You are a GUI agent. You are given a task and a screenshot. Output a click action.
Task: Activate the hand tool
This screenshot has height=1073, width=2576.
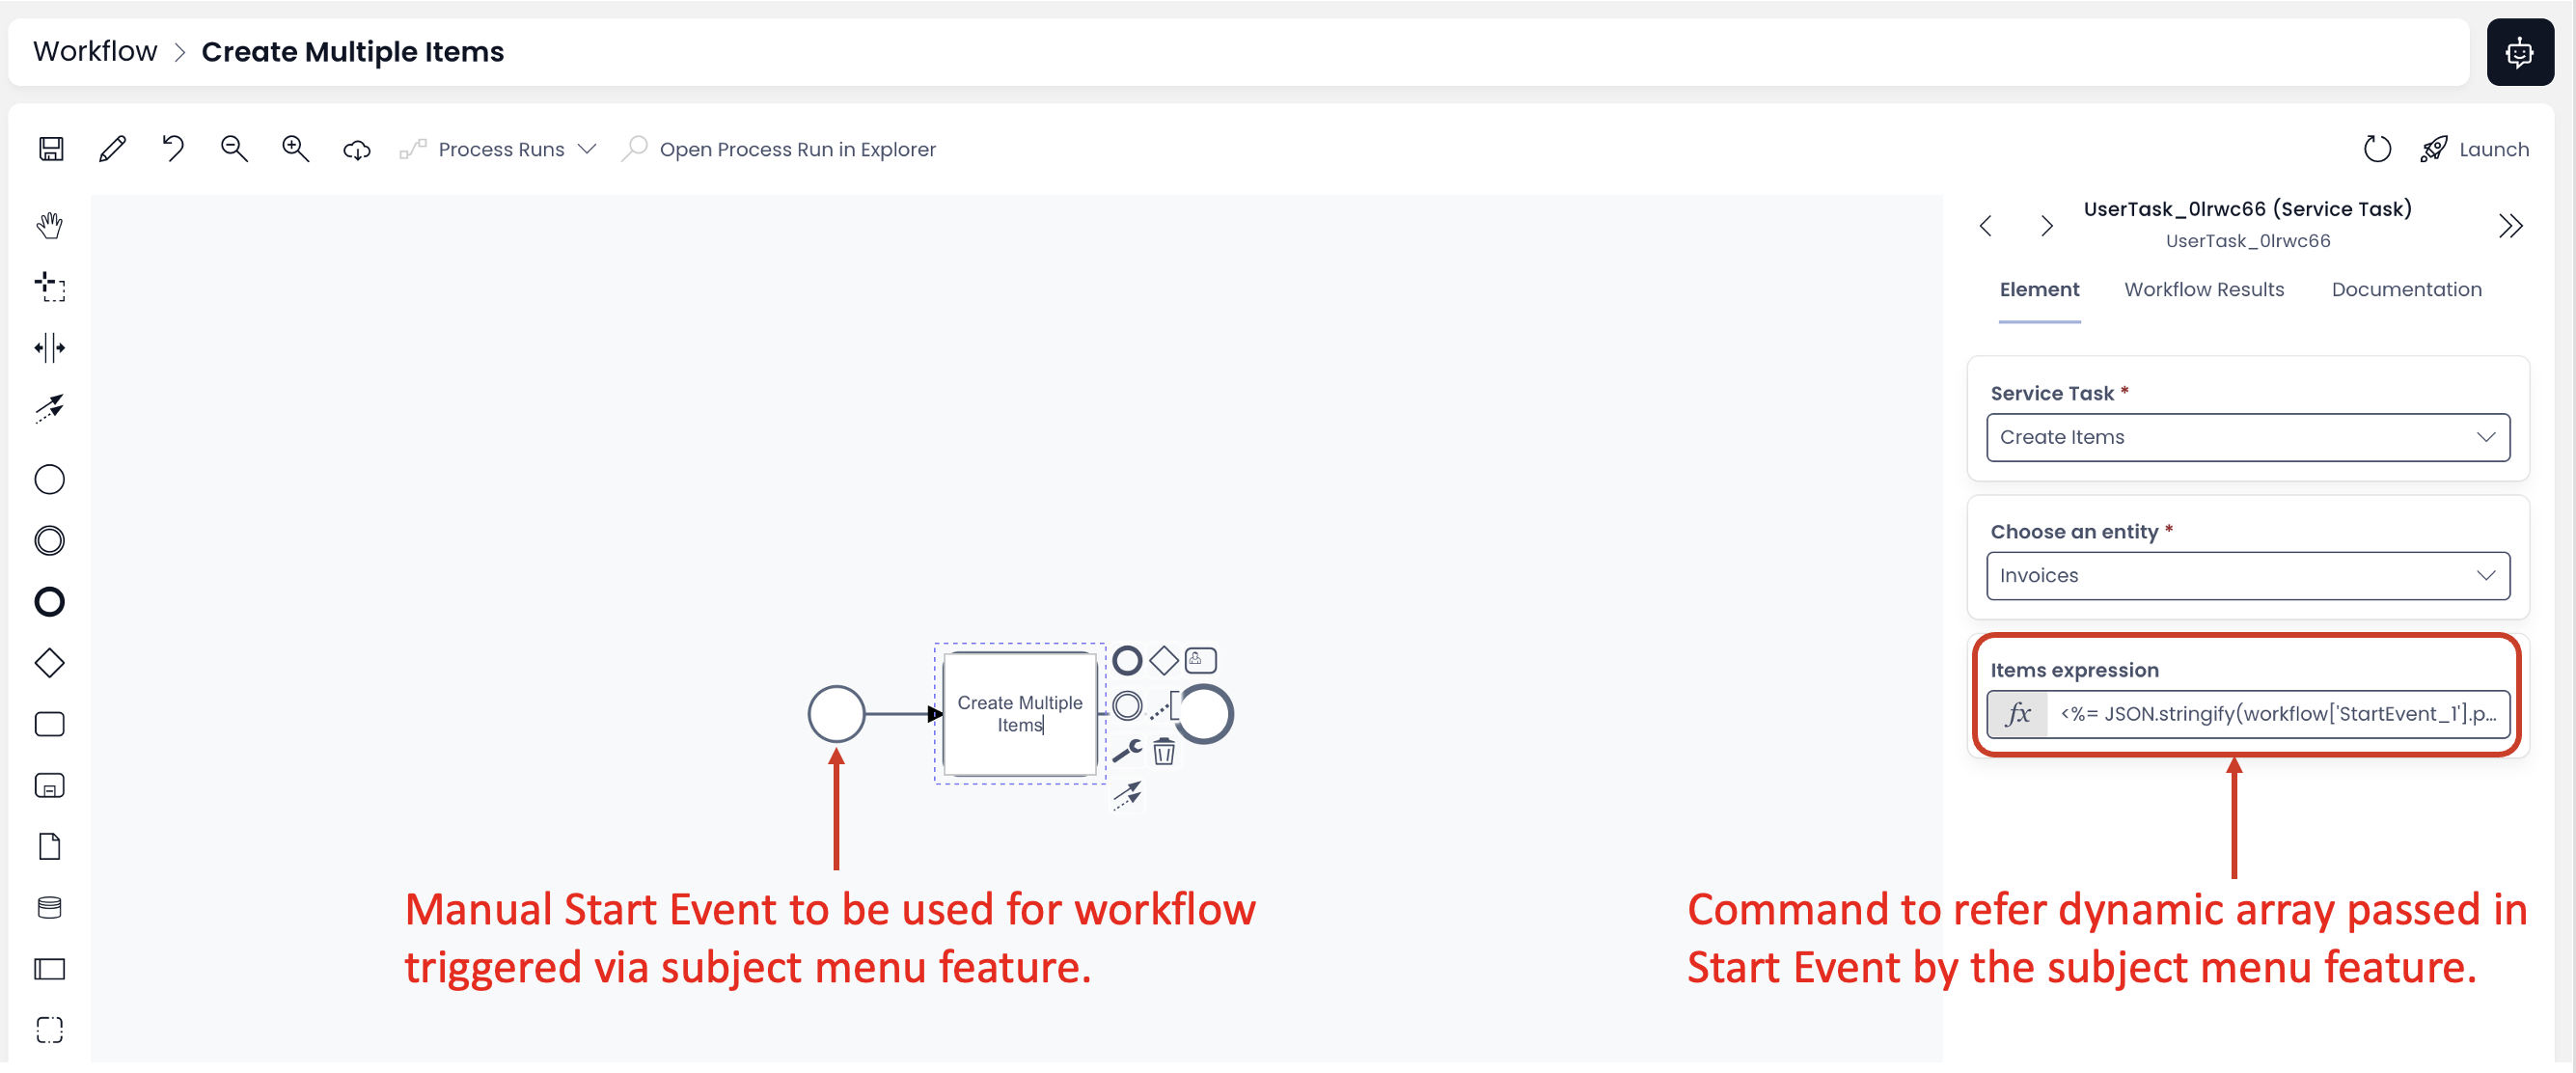coord(50,225)
